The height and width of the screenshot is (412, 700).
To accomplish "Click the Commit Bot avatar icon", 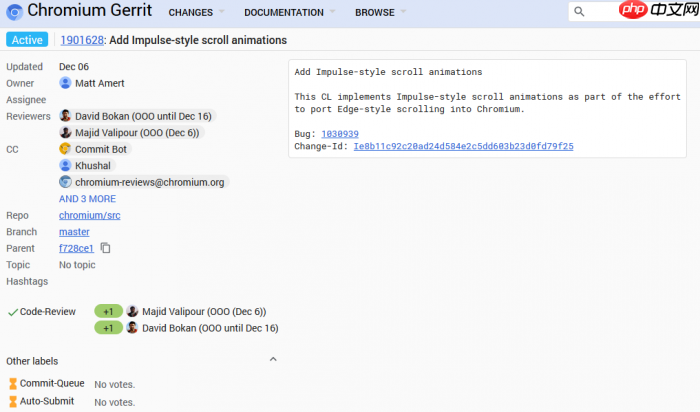I will click(66, 149).
